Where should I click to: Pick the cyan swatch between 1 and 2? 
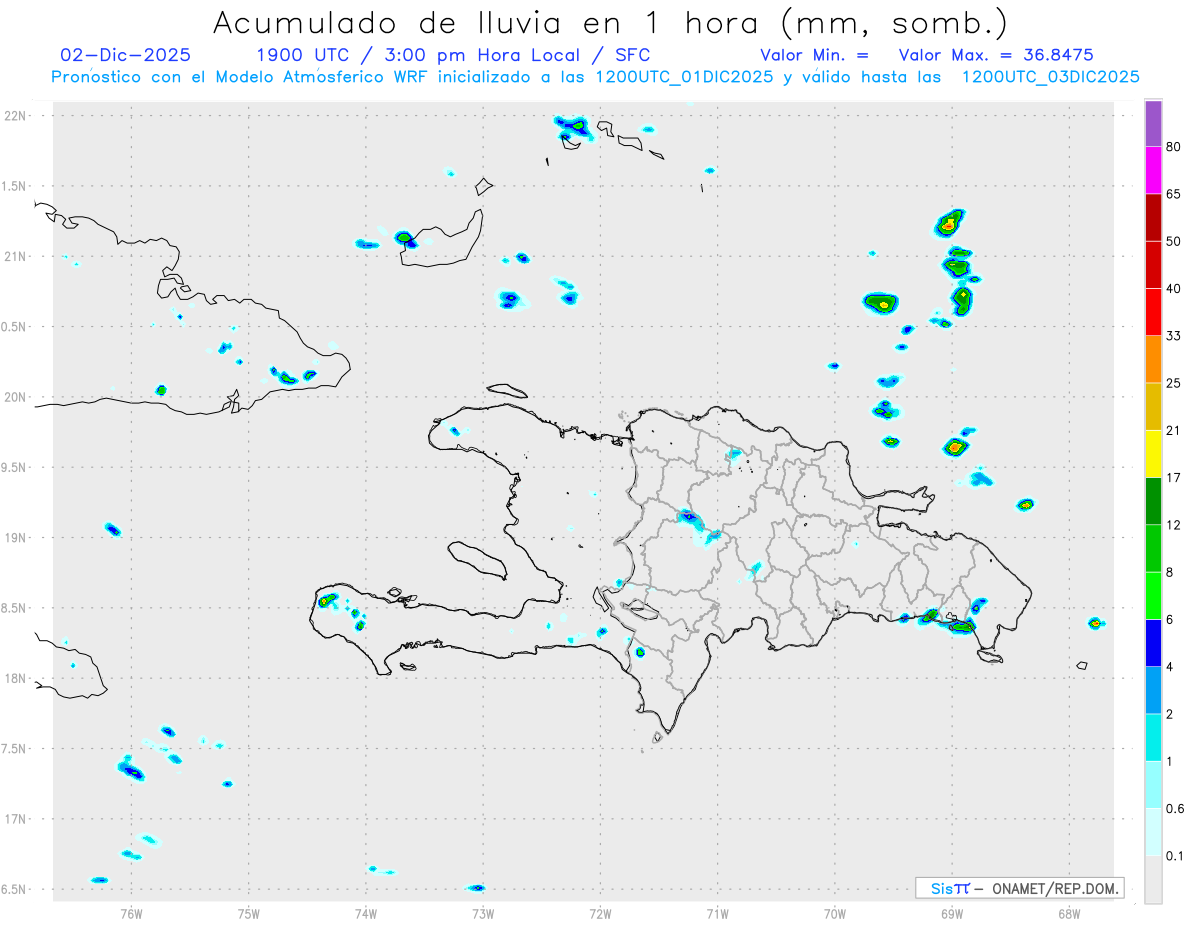point(1153,737)
